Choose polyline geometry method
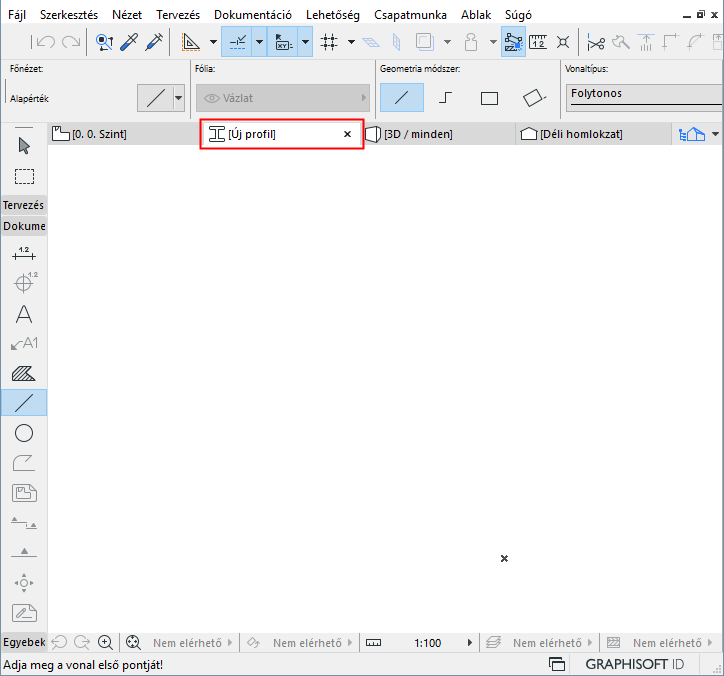Viewport: 724px width, 676px height. pos(445,97)
